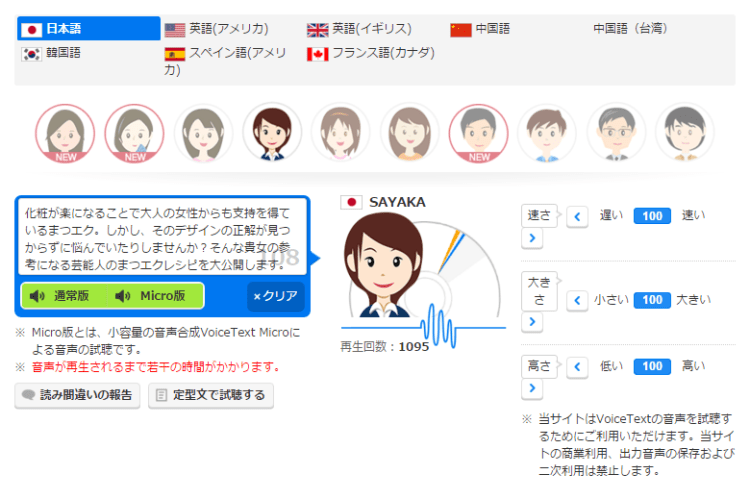
Task: Choose the brown-haired boy avatar in blue shirt
Action: (x=547, y=133)
